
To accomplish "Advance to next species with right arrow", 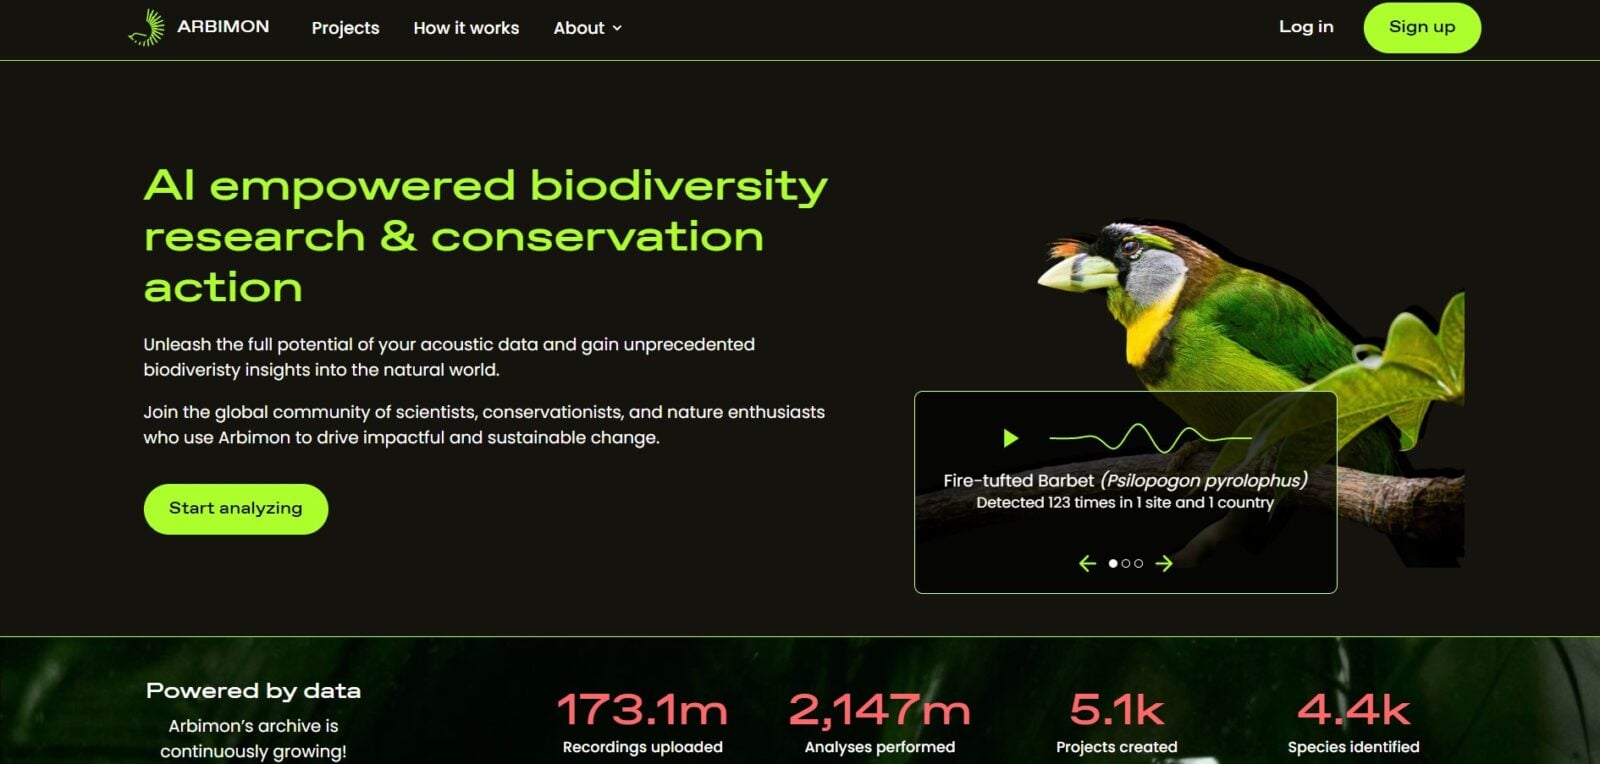I will [x=1164, y=564].
